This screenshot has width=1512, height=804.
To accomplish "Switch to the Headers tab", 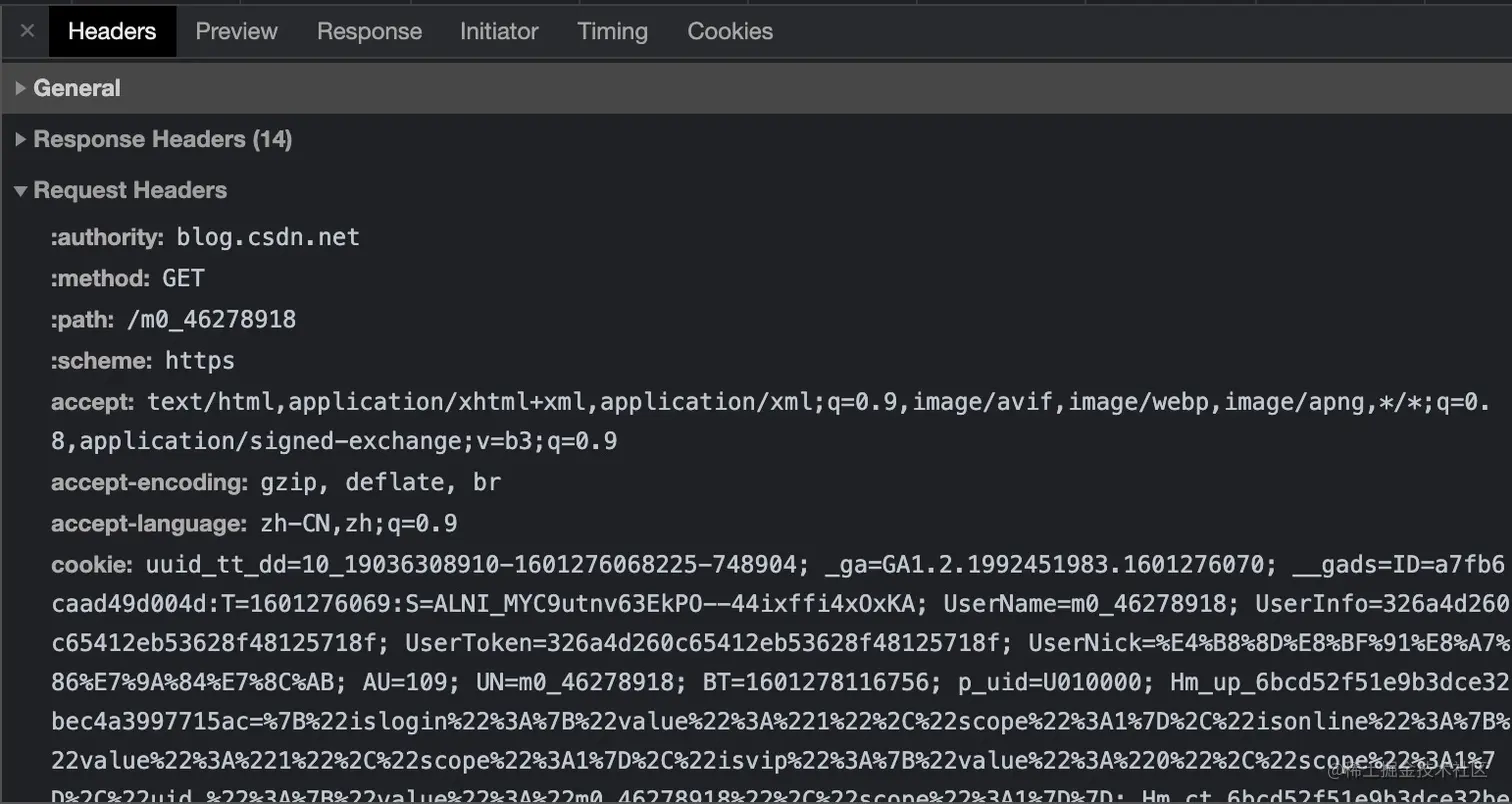I will pos(112,31).
